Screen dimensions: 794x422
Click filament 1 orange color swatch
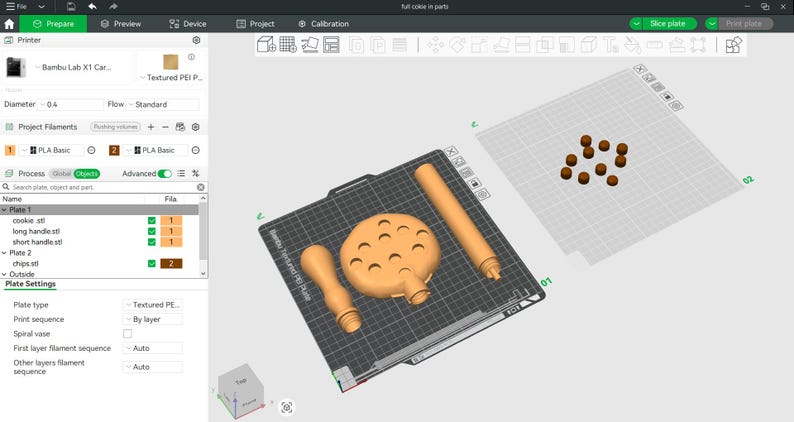(x=10, y=150)
